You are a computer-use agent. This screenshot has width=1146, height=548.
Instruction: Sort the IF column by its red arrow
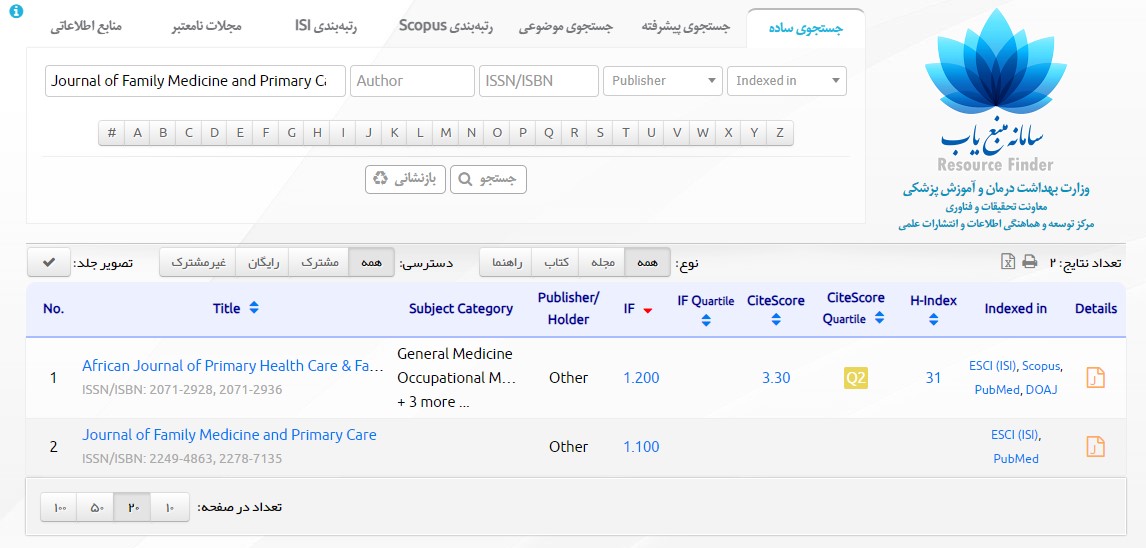pyautogui.click(x=648, y=310)
